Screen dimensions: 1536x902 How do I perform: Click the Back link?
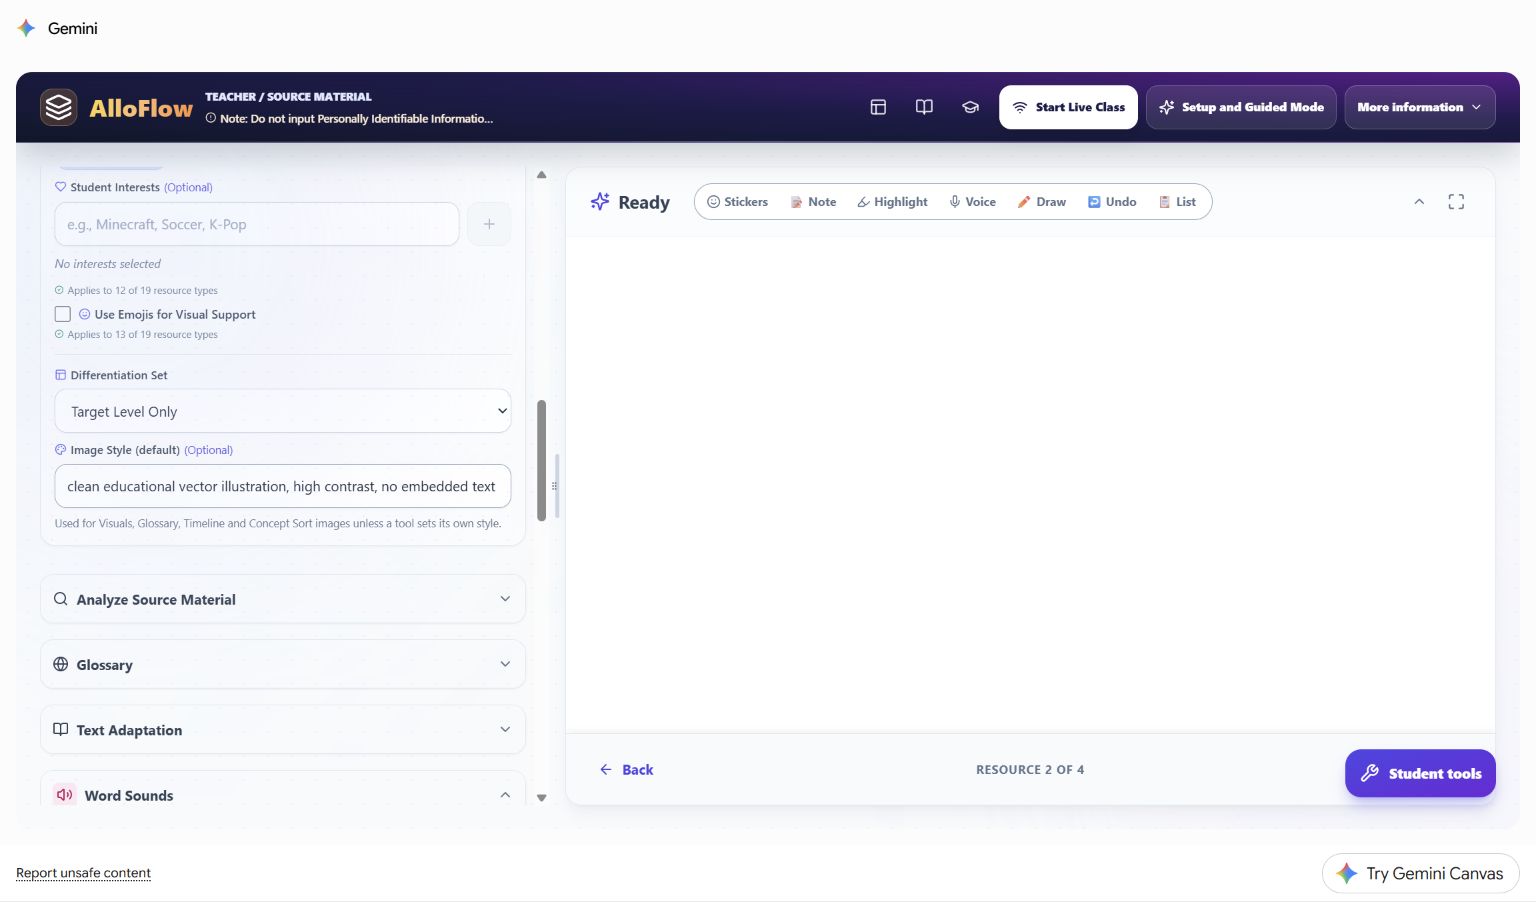(626, 770)
